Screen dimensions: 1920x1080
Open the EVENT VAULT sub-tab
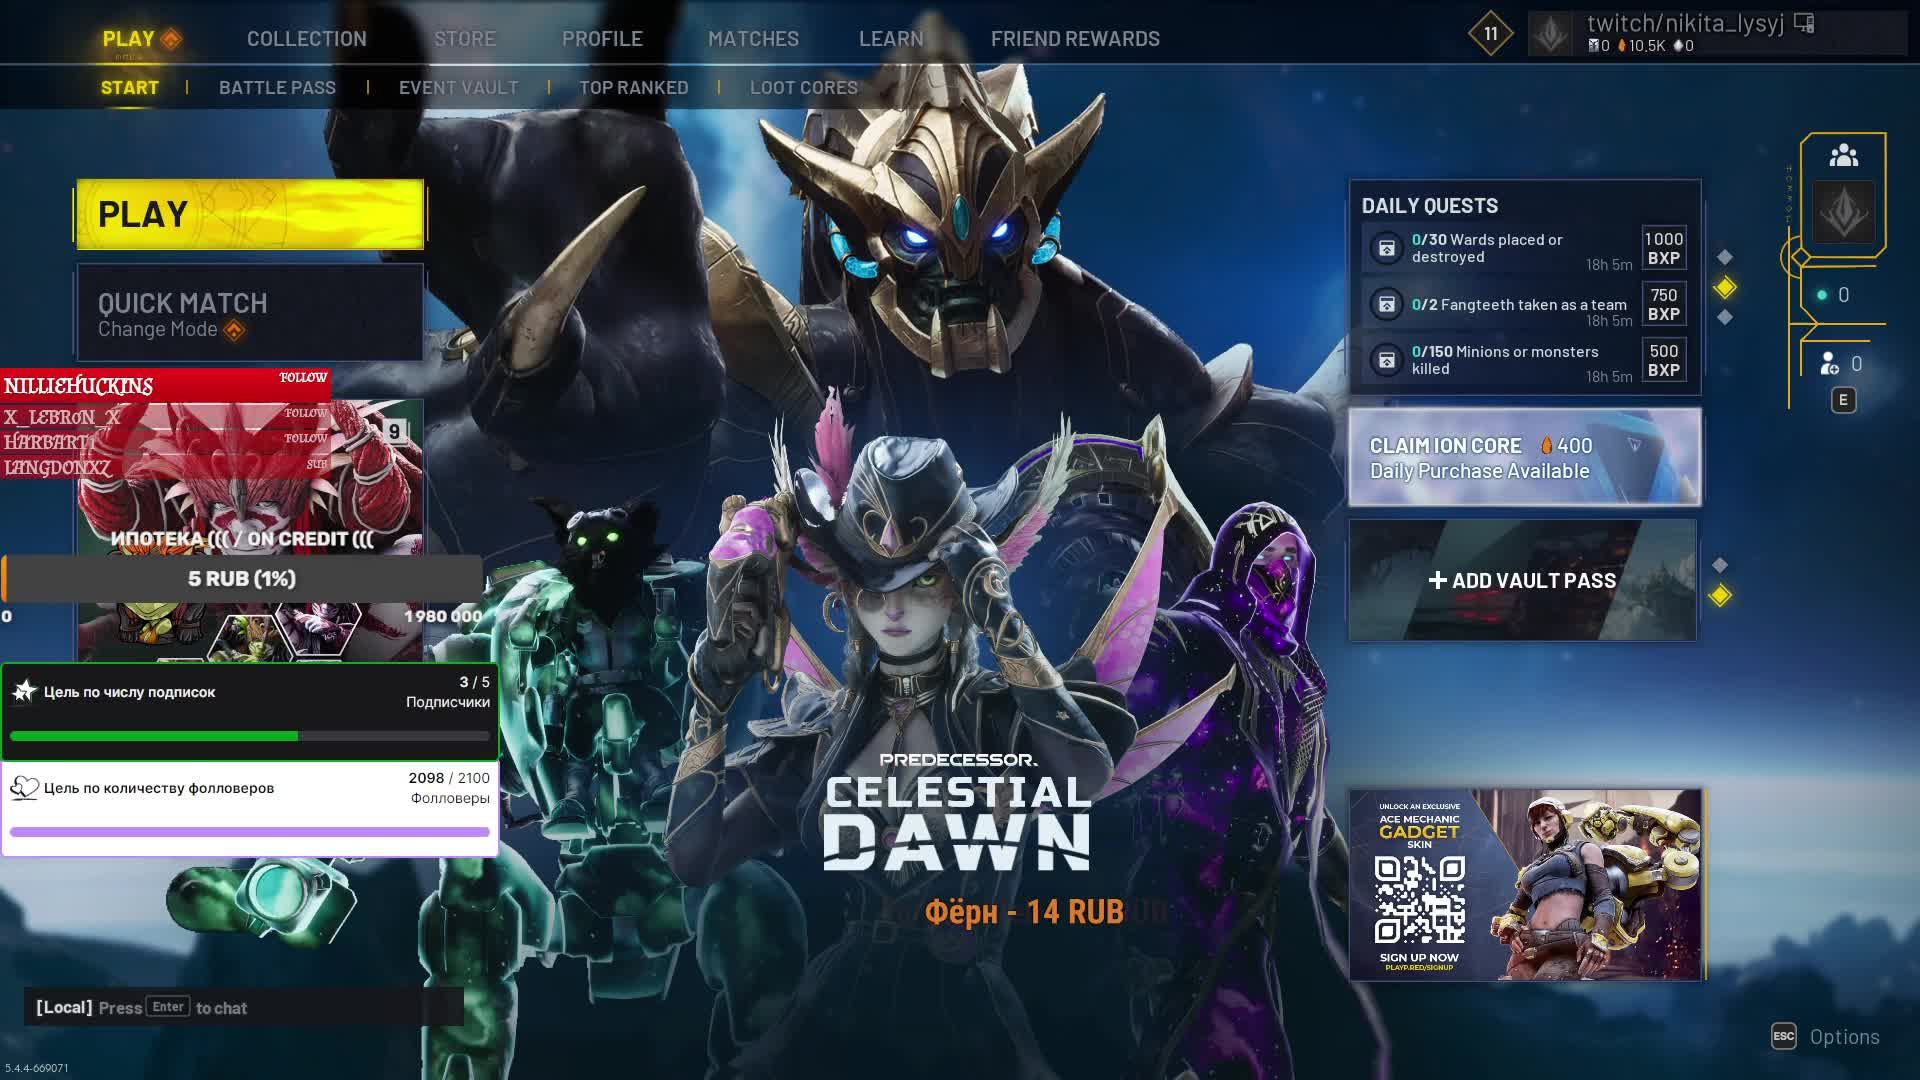coord(459,88)
